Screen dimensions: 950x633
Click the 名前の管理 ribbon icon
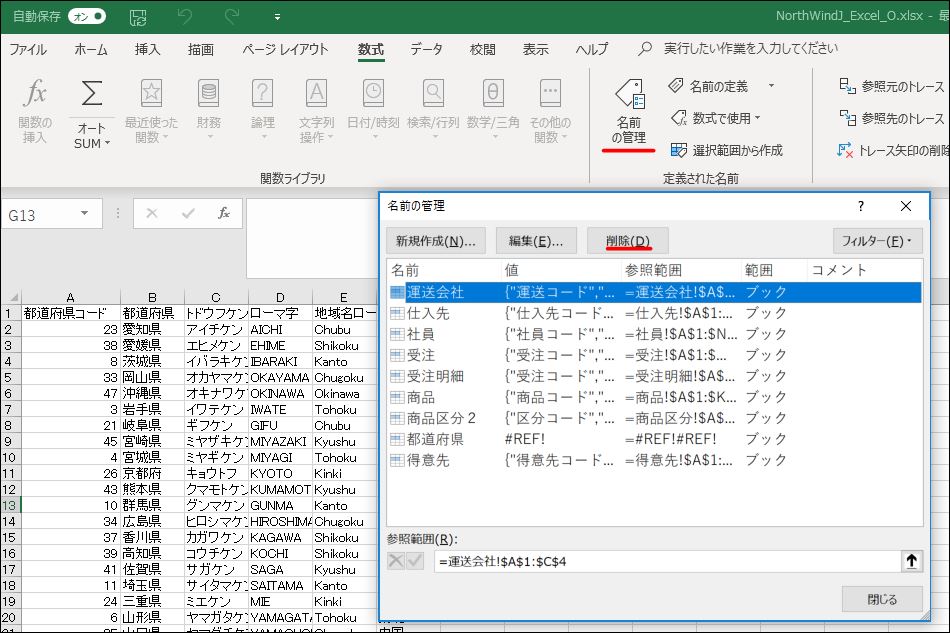pyautogui.click(x=629, y=94)
